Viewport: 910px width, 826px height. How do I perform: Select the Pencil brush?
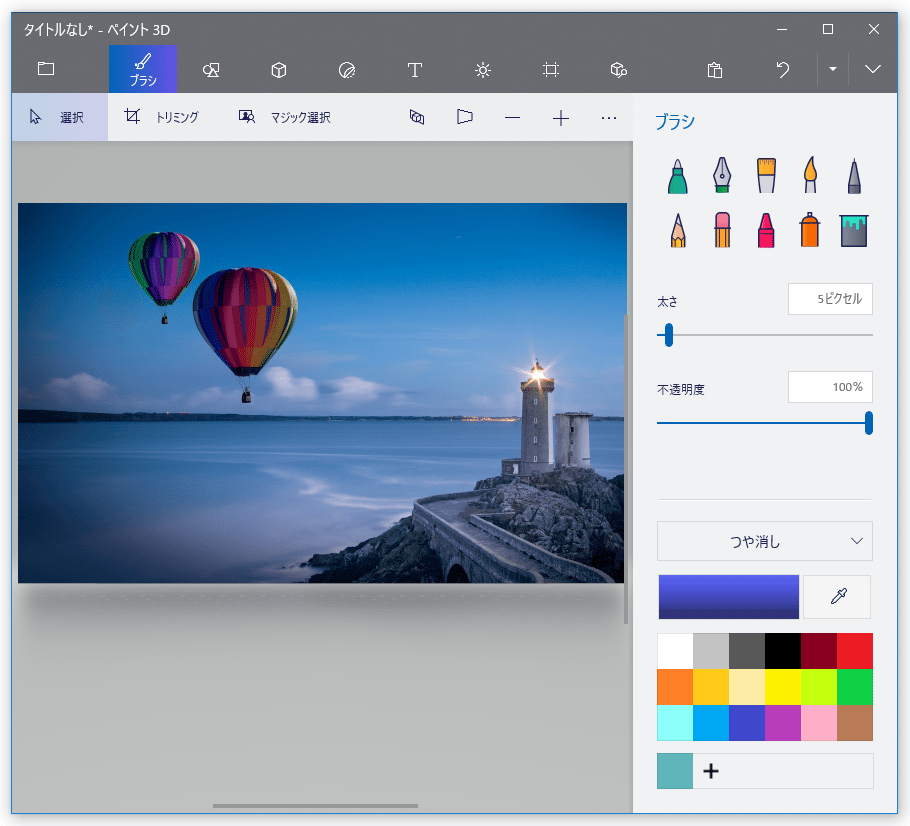[x=677, y=230]
